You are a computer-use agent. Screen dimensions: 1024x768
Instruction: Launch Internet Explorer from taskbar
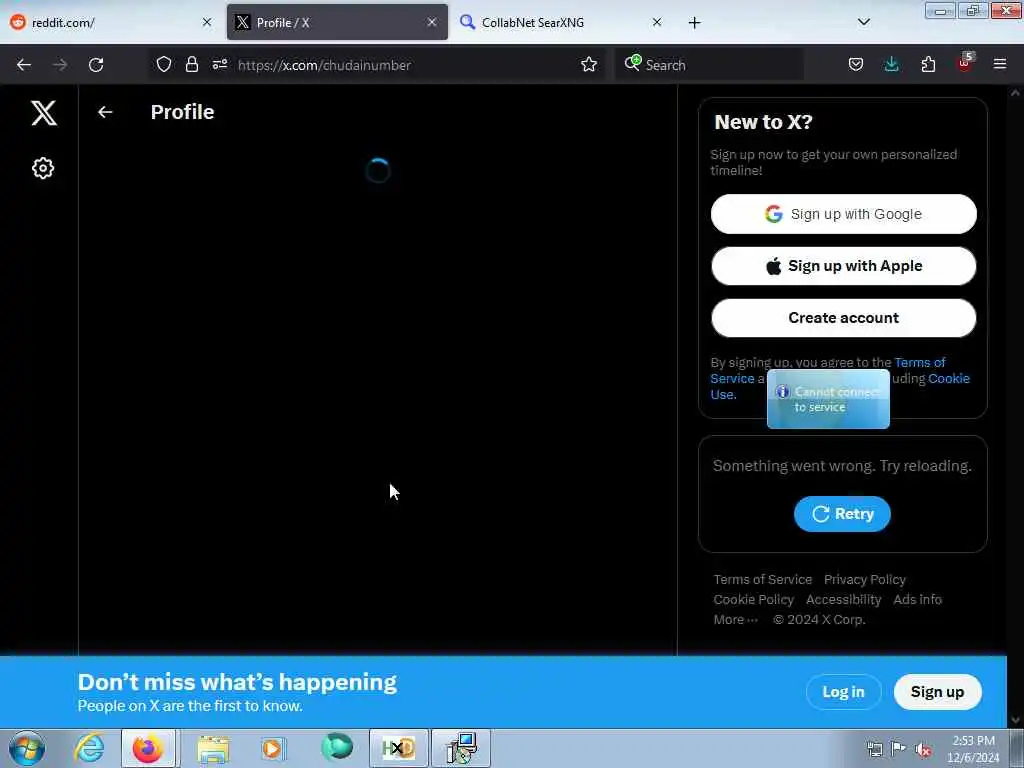(89, 748)
